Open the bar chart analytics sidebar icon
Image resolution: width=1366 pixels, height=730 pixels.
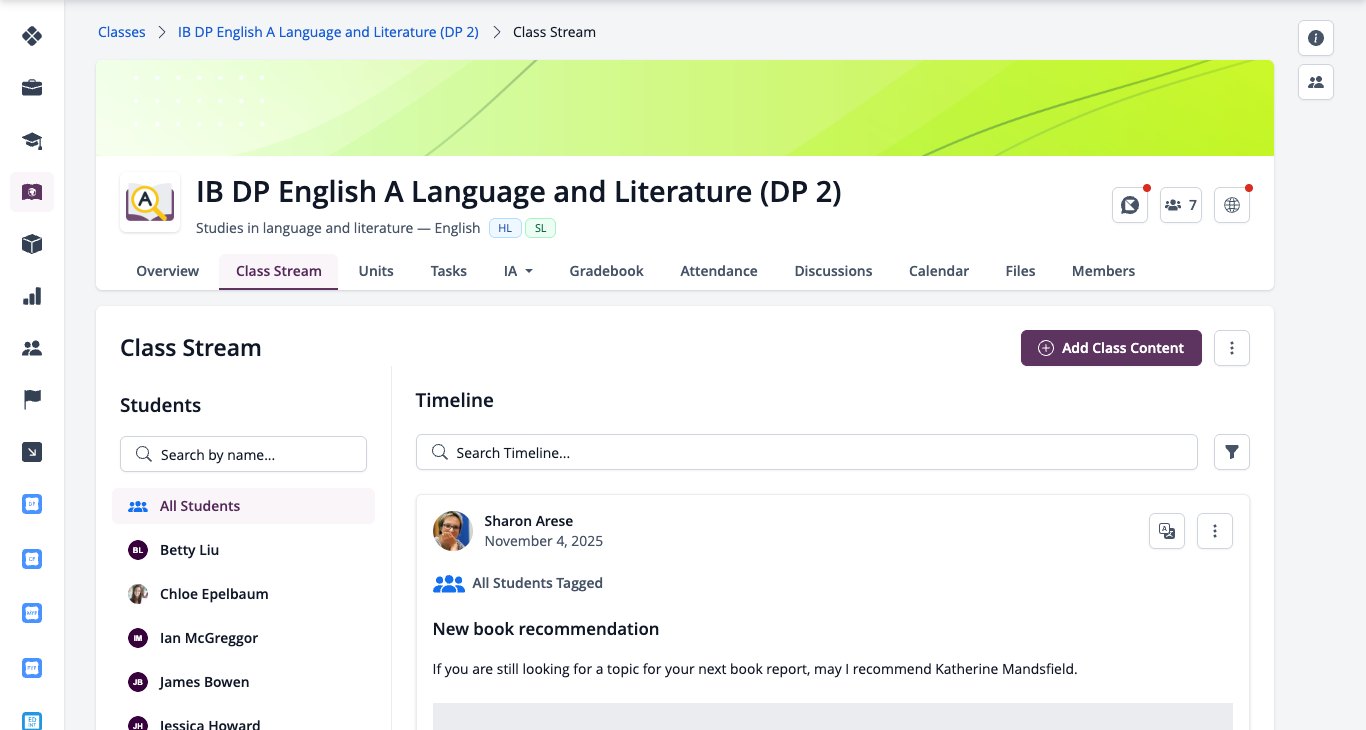[32, 296]
